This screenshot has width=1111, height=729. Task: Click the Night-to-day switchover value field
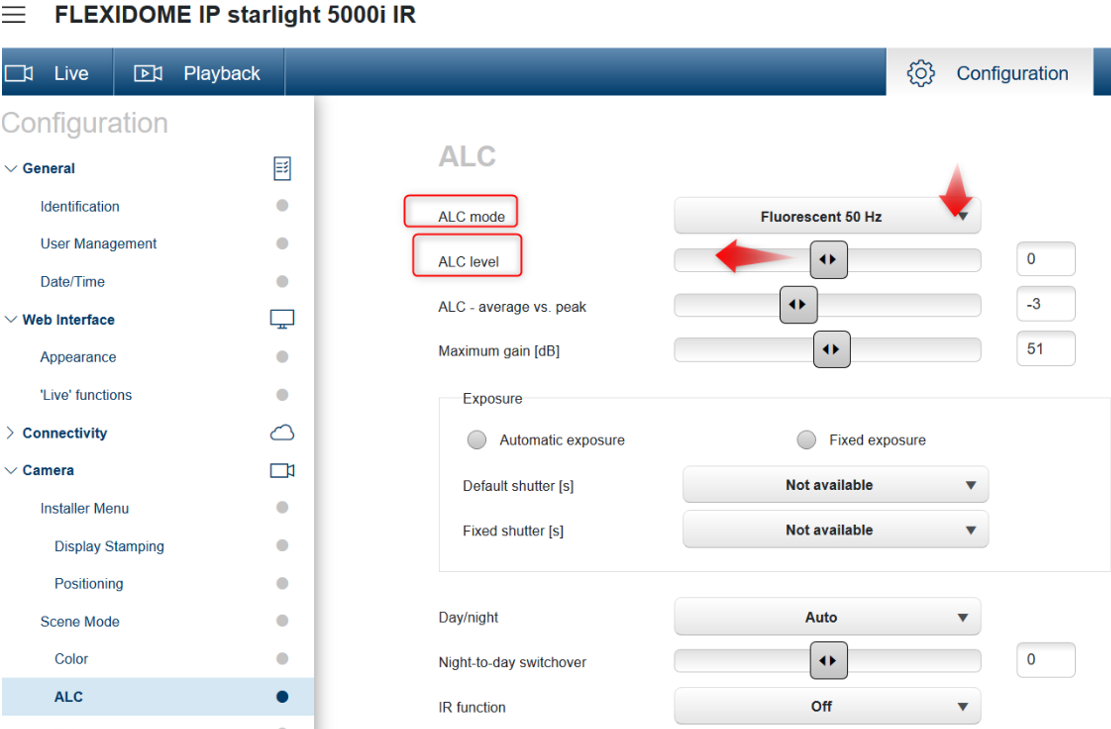click(1046, 660)
